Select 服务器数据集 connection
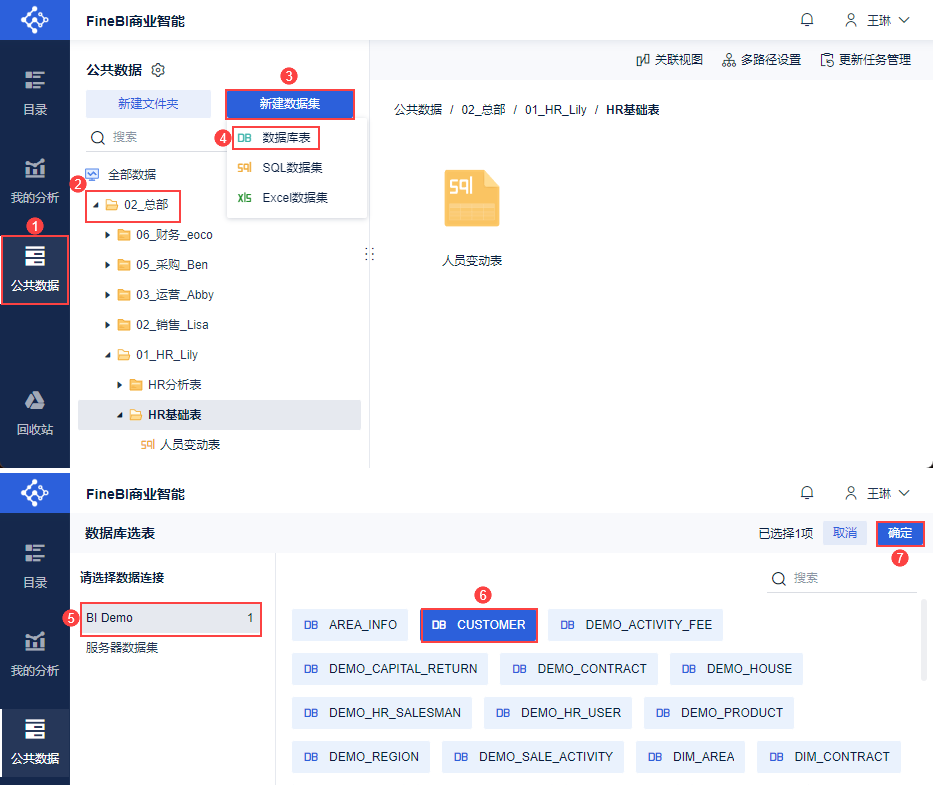 click(122, 648)
